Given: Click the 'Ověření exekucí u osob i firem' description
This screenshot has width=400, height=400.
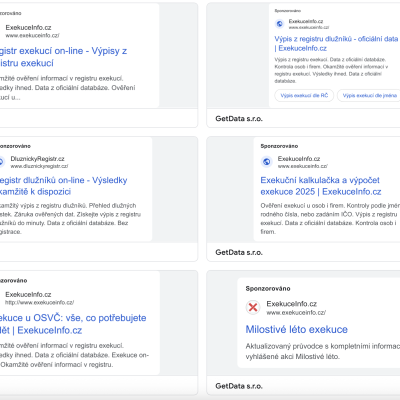Looking at the screenshot, I should pyautogui.click(x=330, y=219).
